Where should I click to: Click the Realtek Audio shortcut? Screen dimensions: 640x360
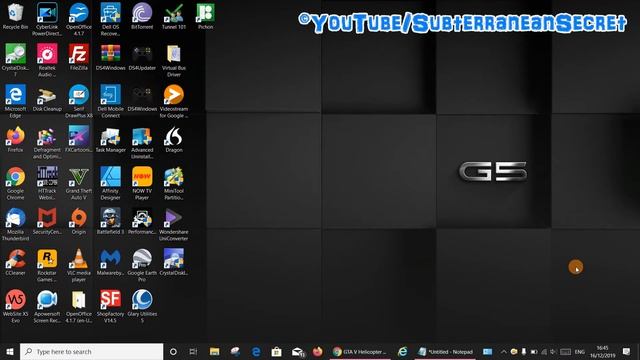click(47, 60)
